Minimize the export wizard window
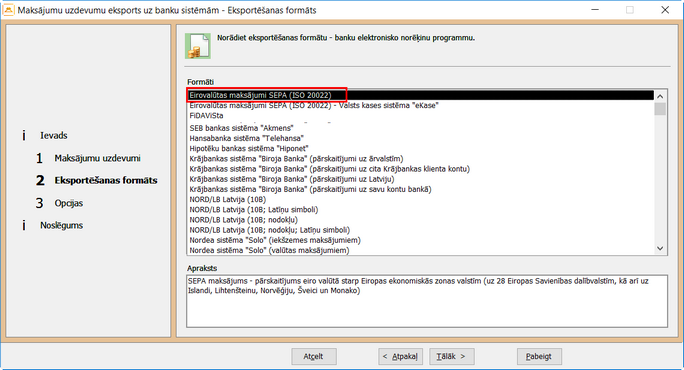Viewport: 684px width, 370px height. tap(595, 10)
